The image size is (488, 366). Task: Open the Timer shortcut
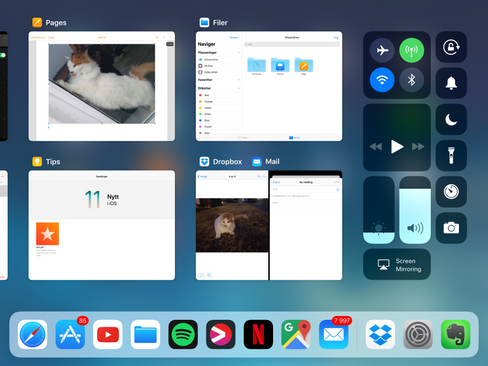(451, 192)
